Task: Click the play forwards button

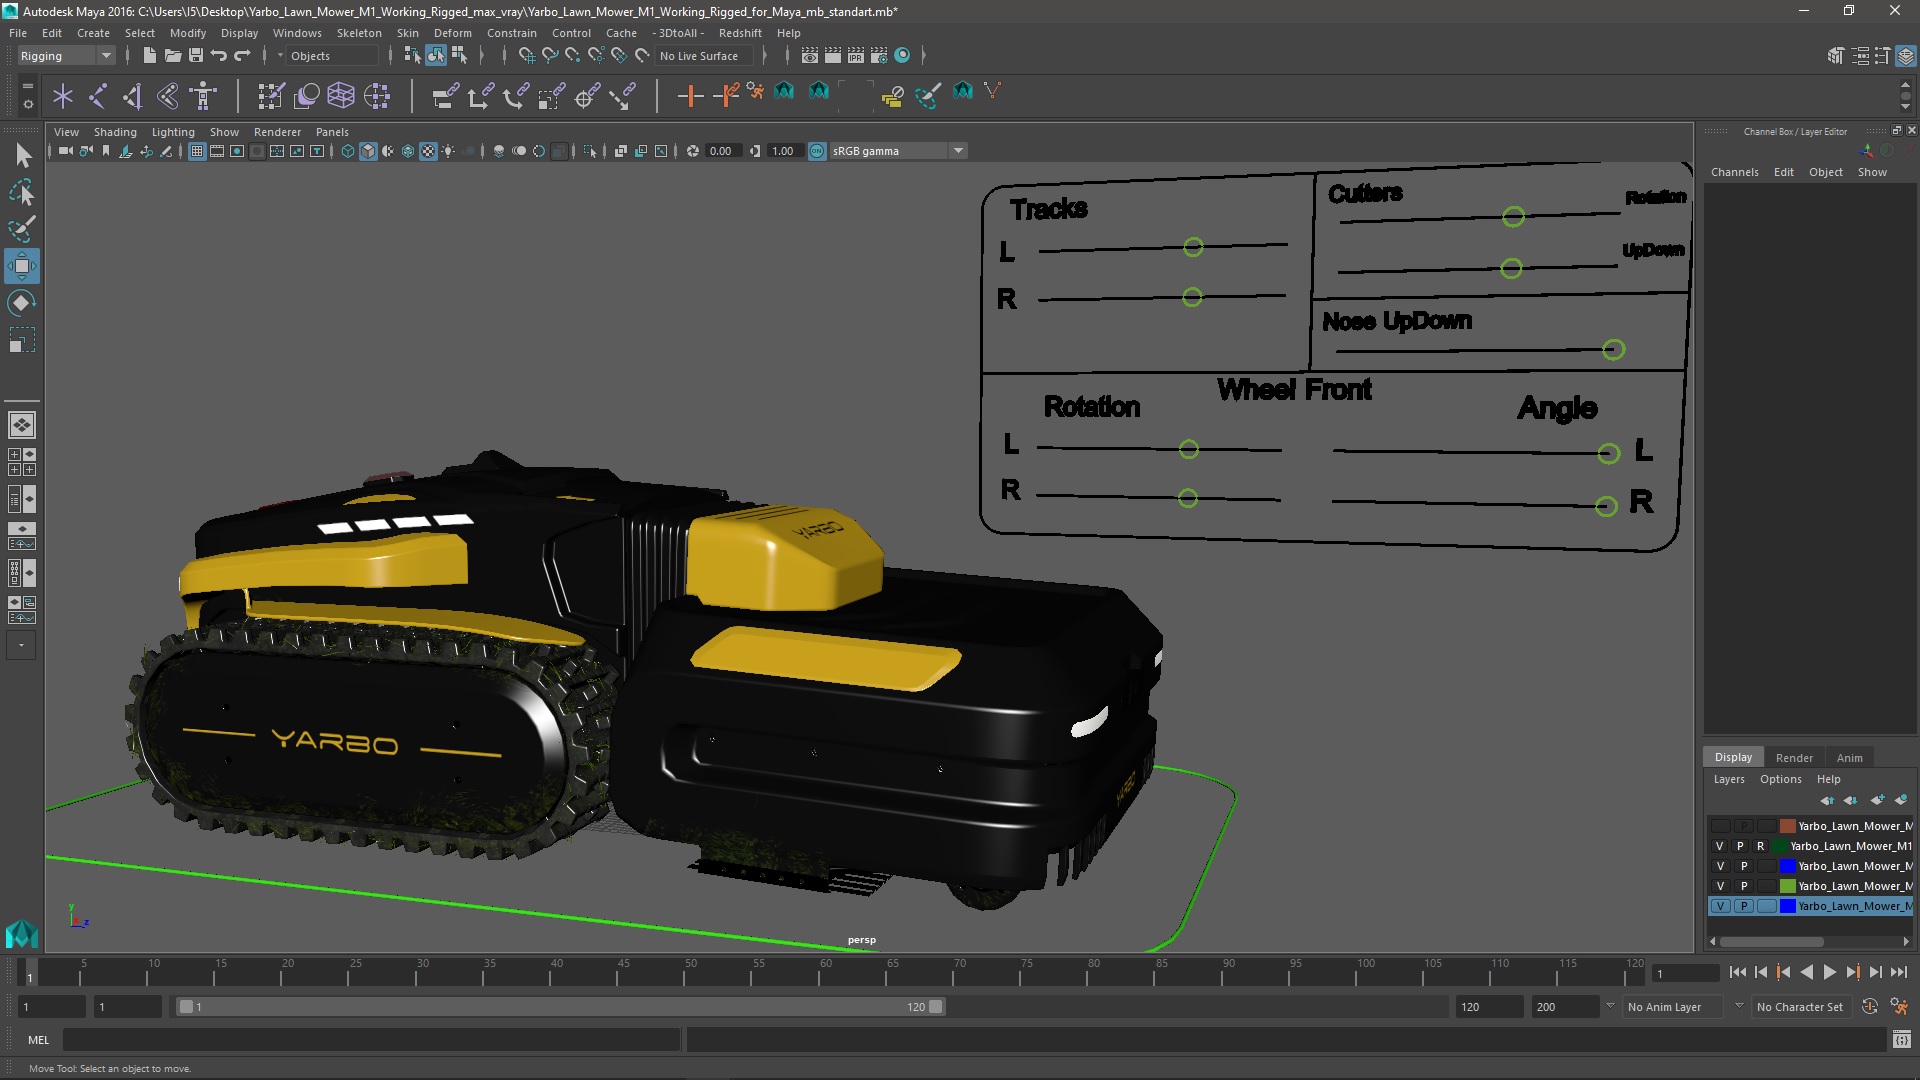Action: pyautogui.click(x=1829, y=972)
